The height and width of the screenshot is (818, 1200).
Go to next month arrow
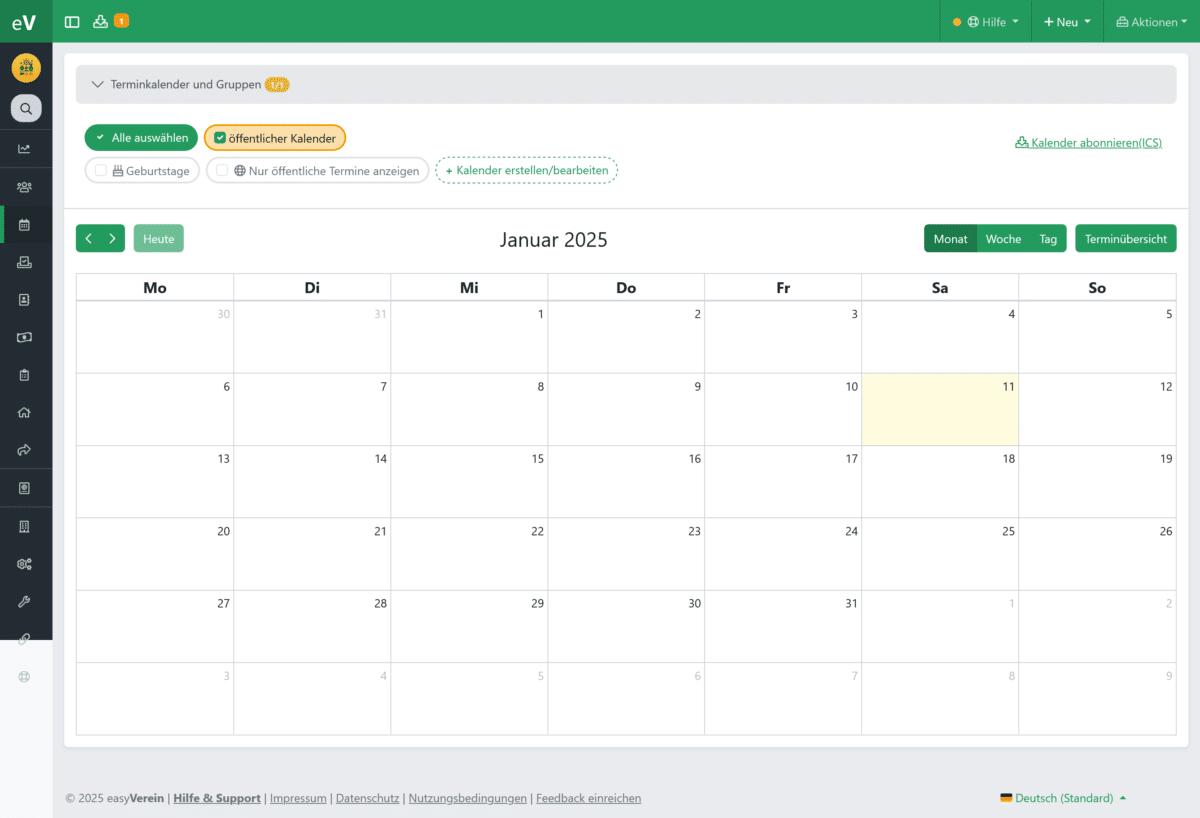point(113,238)
